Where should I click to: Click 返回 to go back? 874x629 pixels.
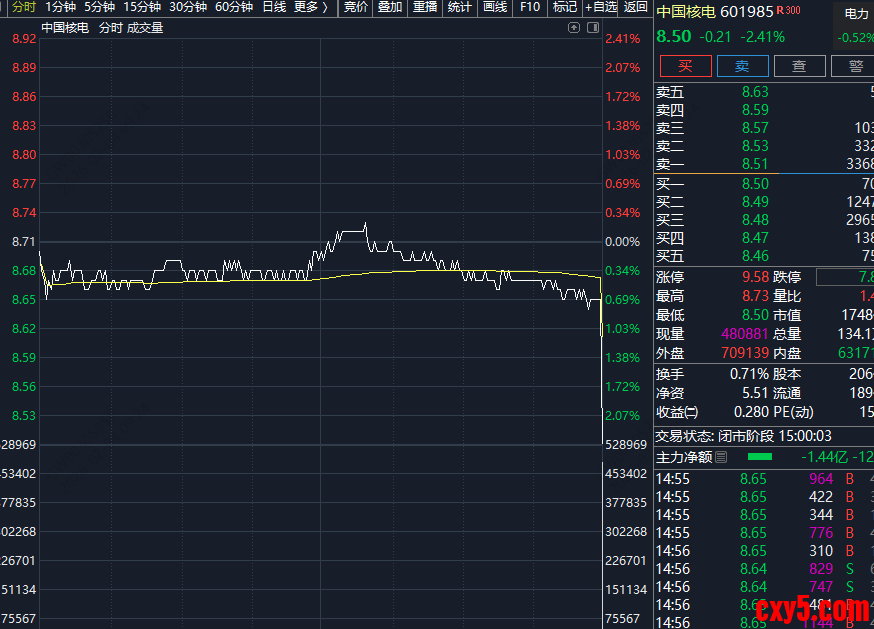(x=635, y=7)
